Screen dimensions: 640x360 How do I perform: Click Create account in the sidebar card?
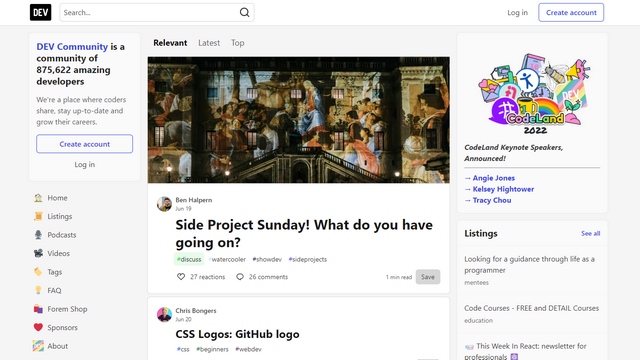pos(84,144)
